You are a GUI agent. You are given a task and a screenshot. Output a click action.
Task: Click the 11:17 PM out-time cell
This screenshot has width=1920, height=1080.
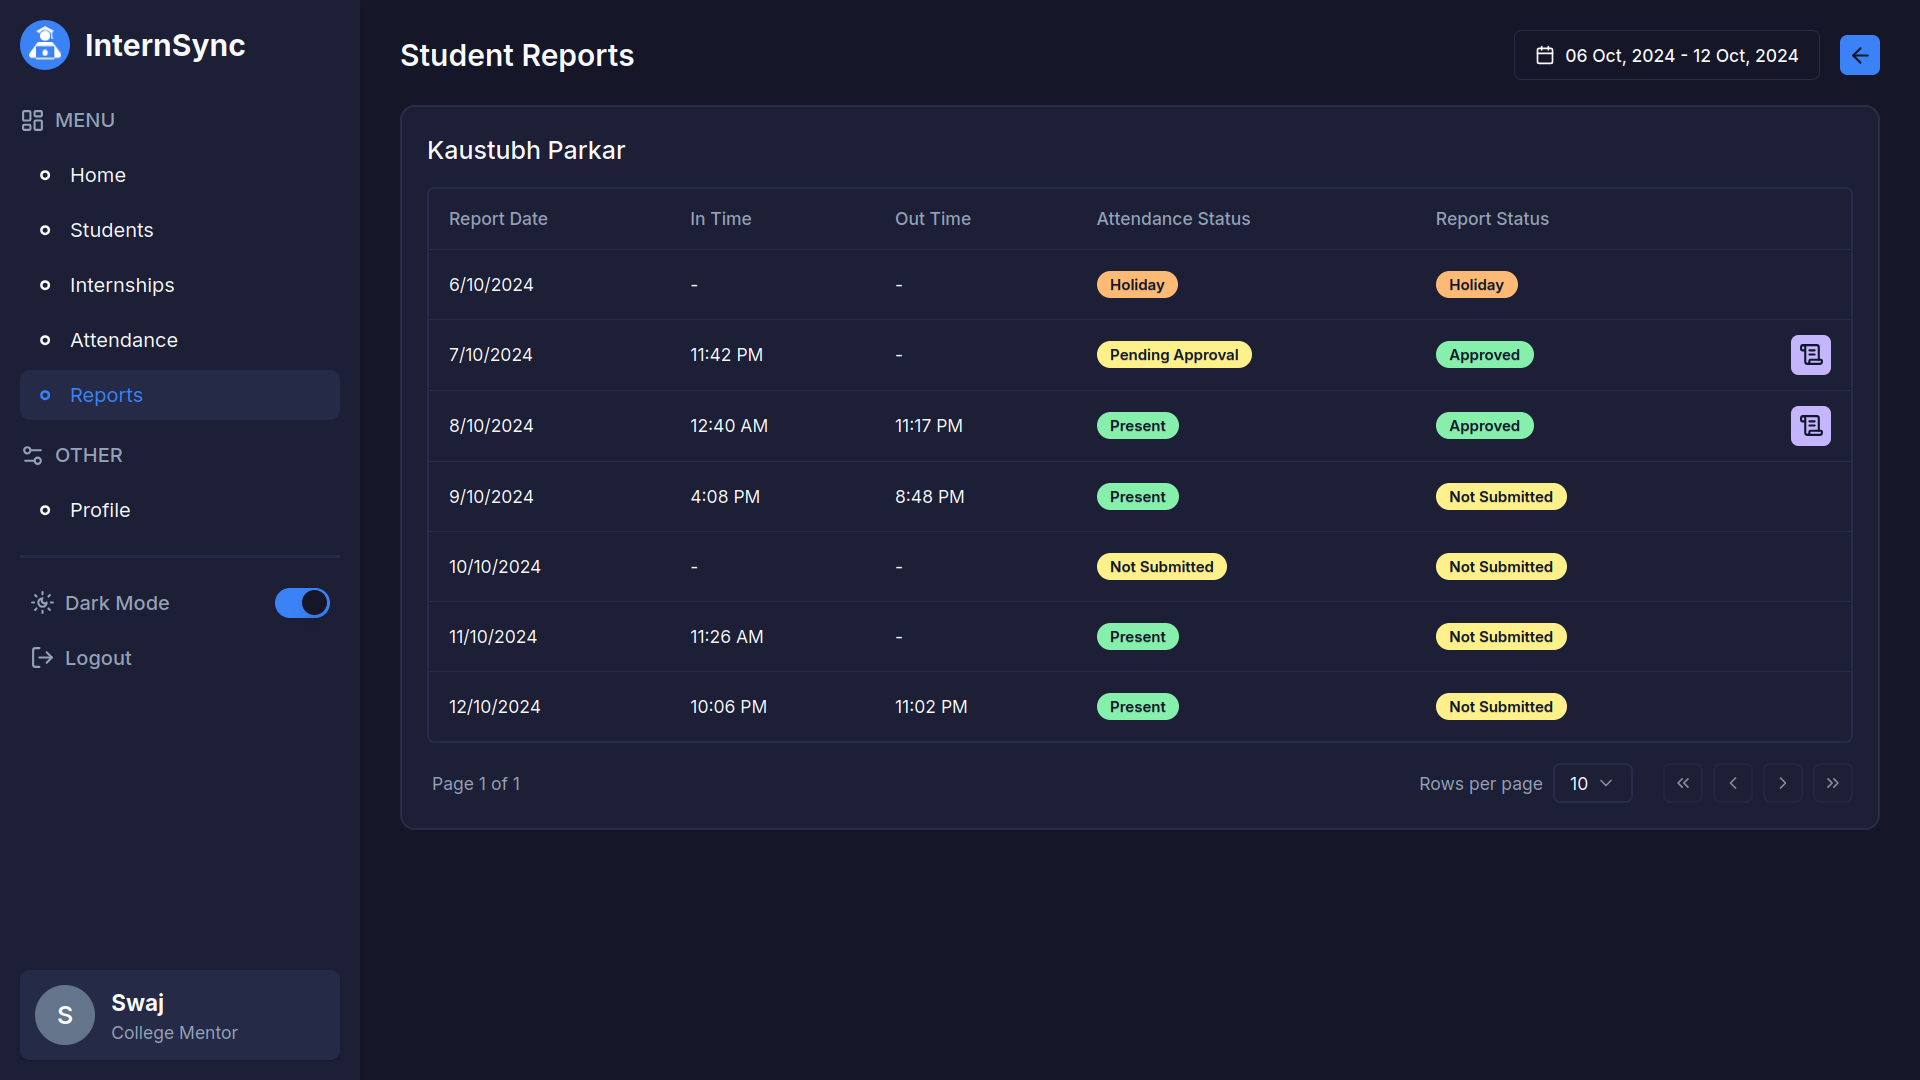pyautogui.click(x=928, y=426)
